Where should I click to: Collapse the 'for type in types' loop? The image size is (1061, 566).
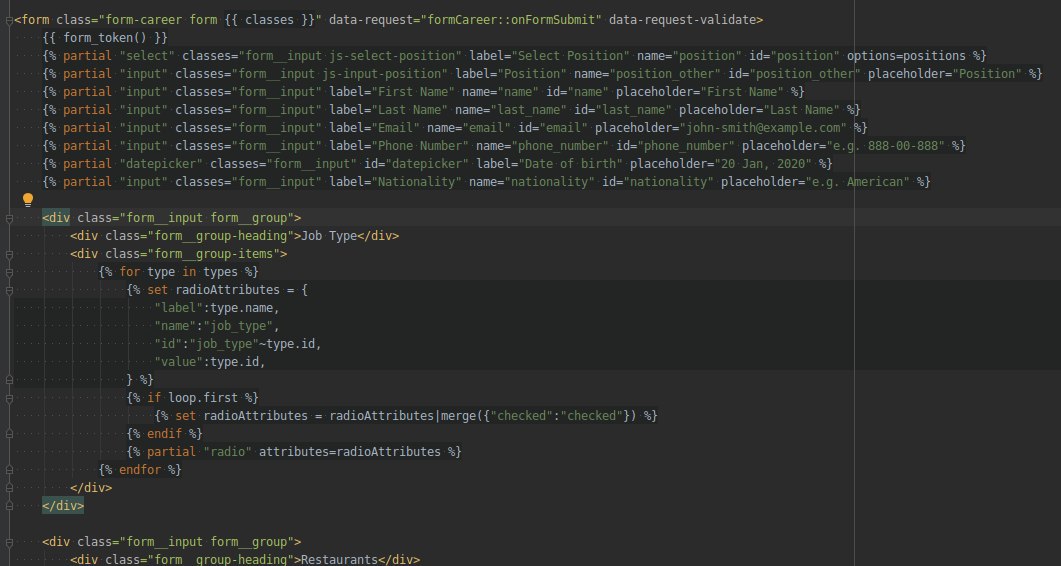[9, 273]
